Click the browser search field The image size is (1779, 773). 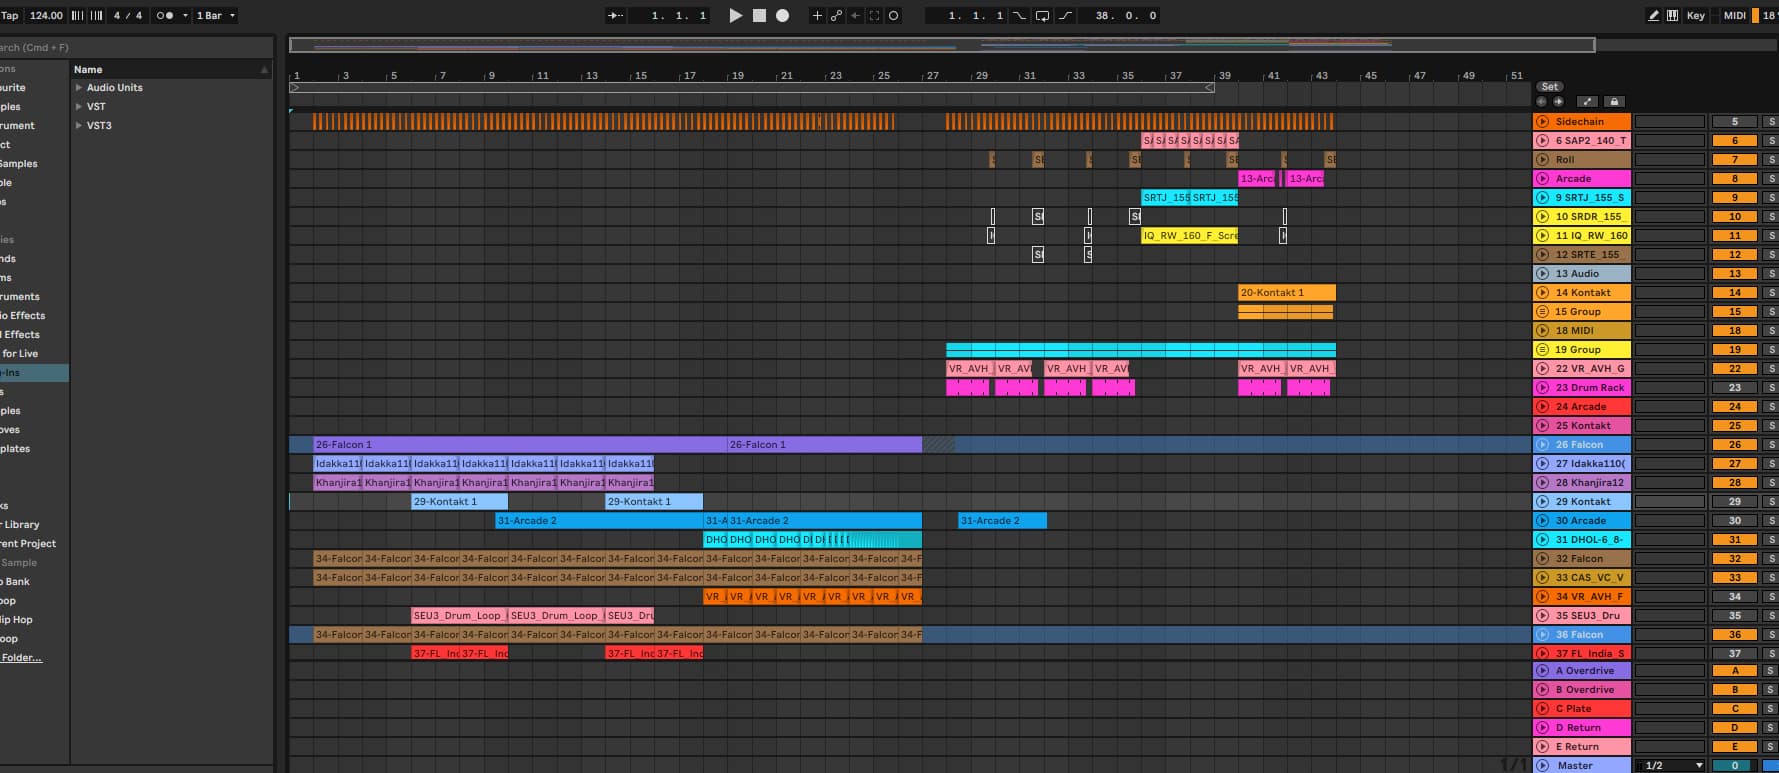[135, 47]
